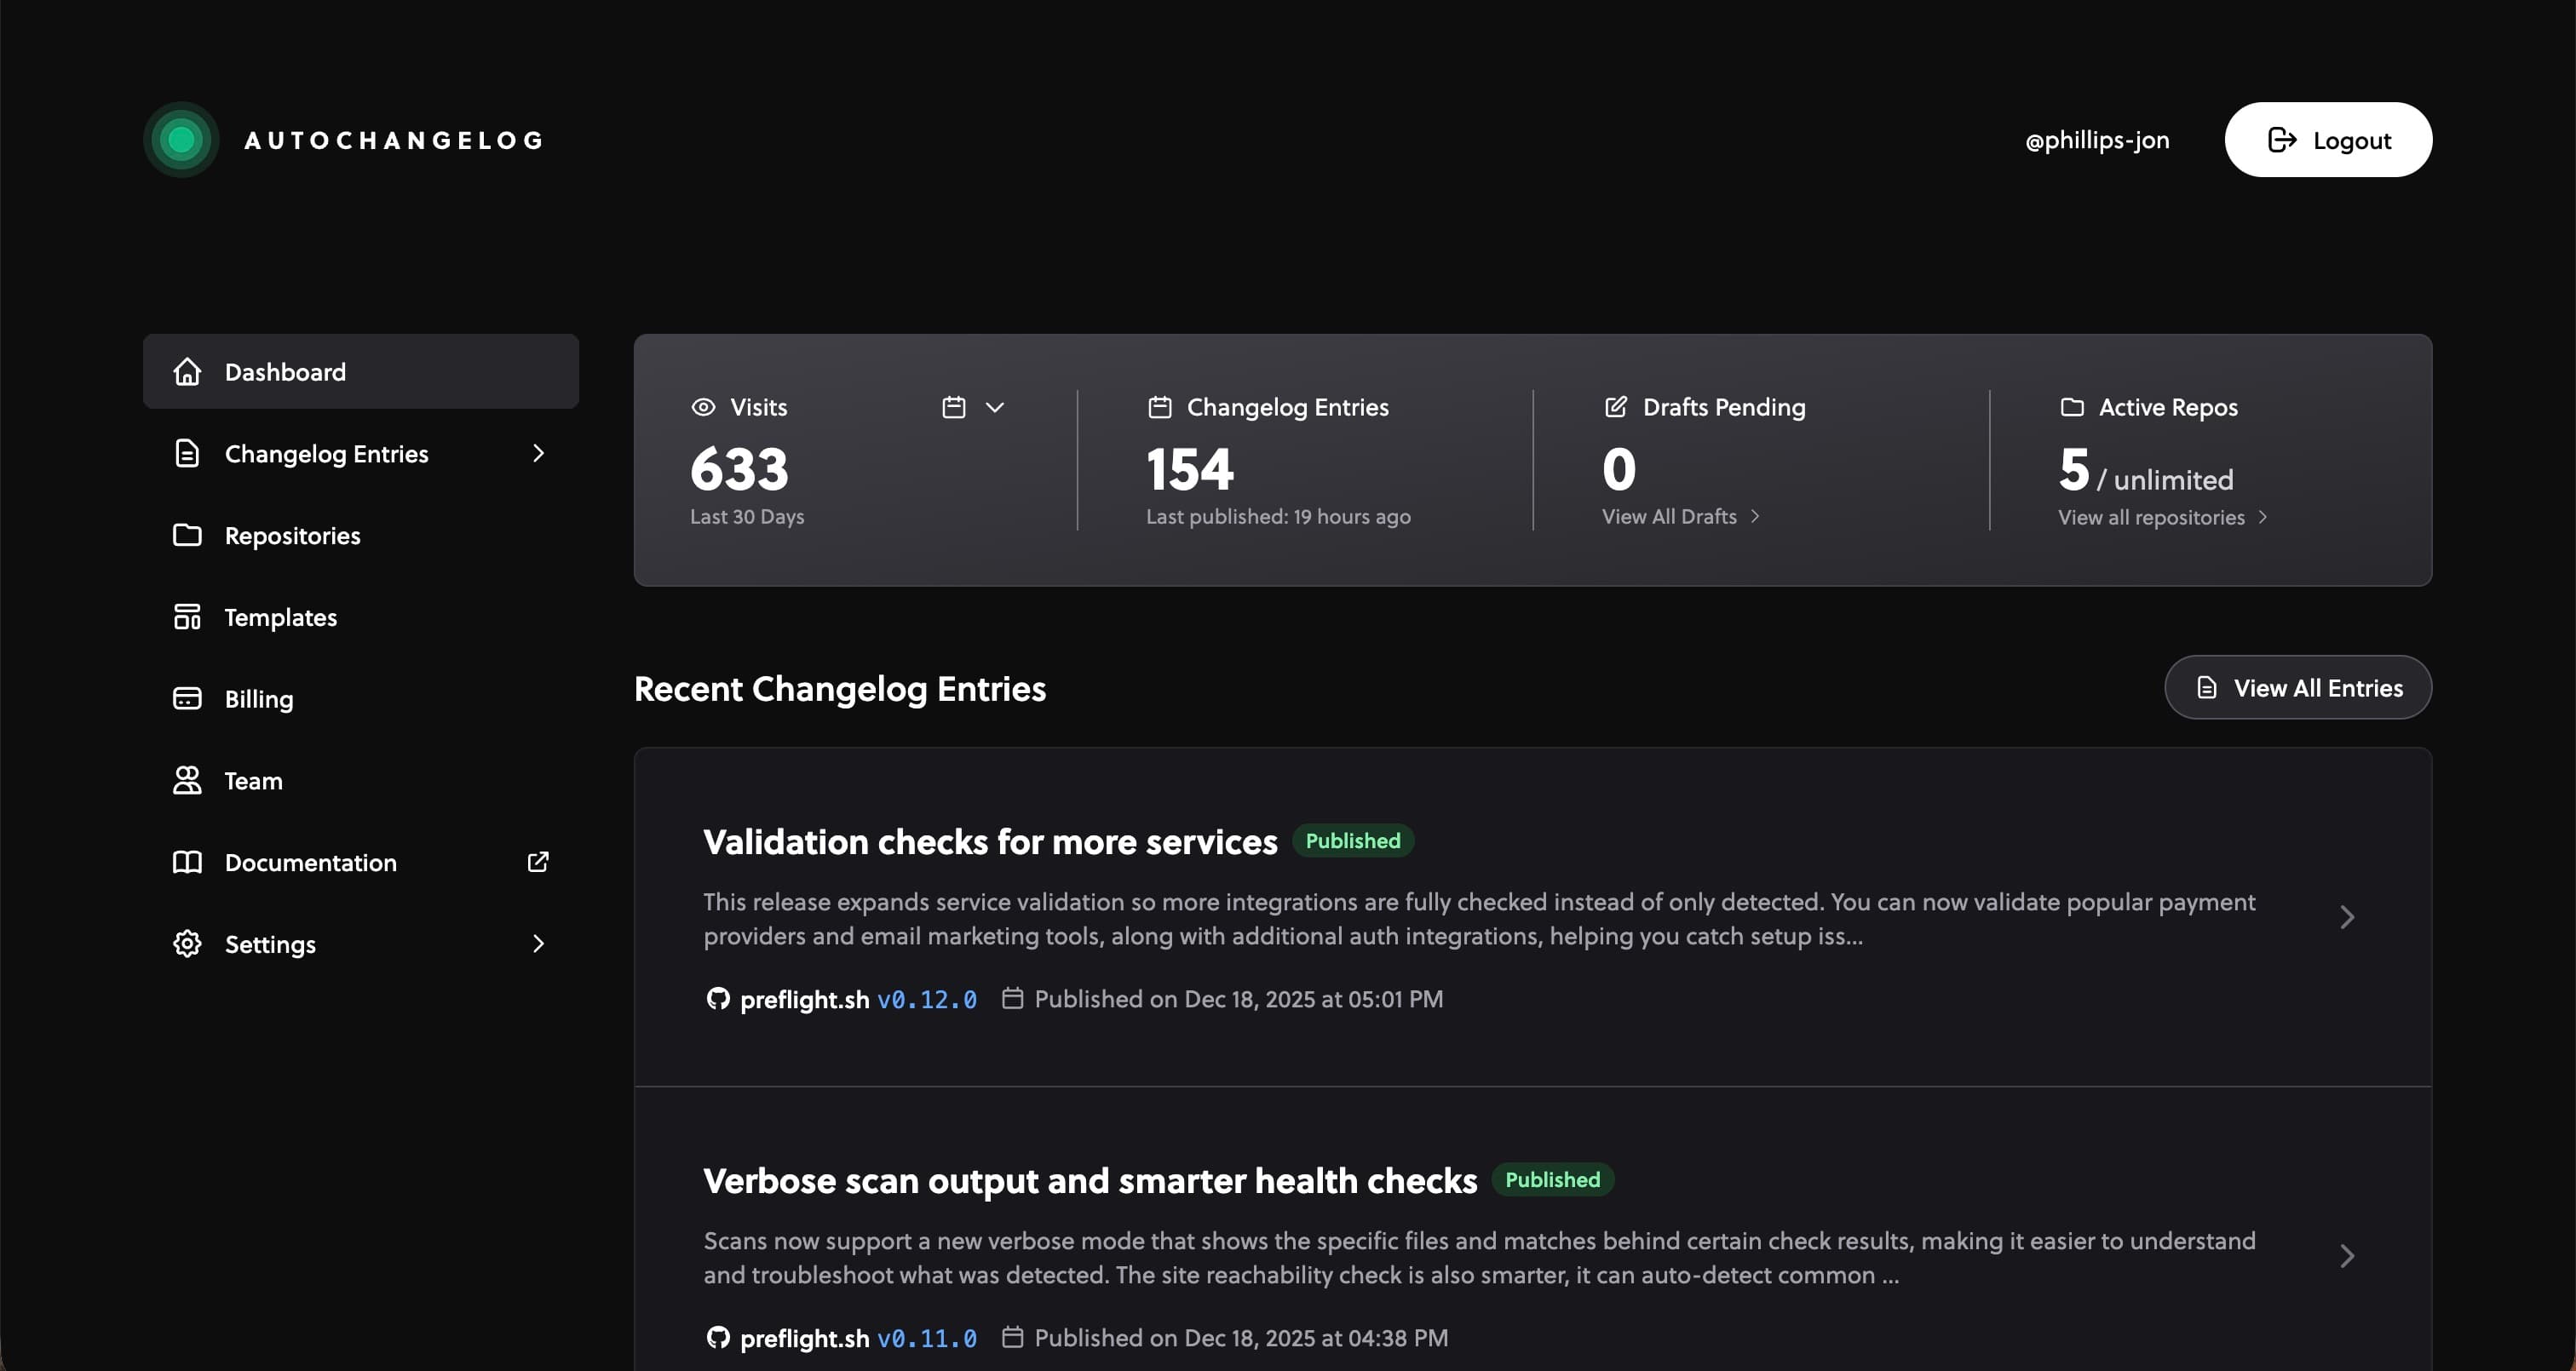Expand the Settings submenu chevron
The height and width of the screenshot is (1371, 2576).
pyautogui.click(x=539, y=943)
